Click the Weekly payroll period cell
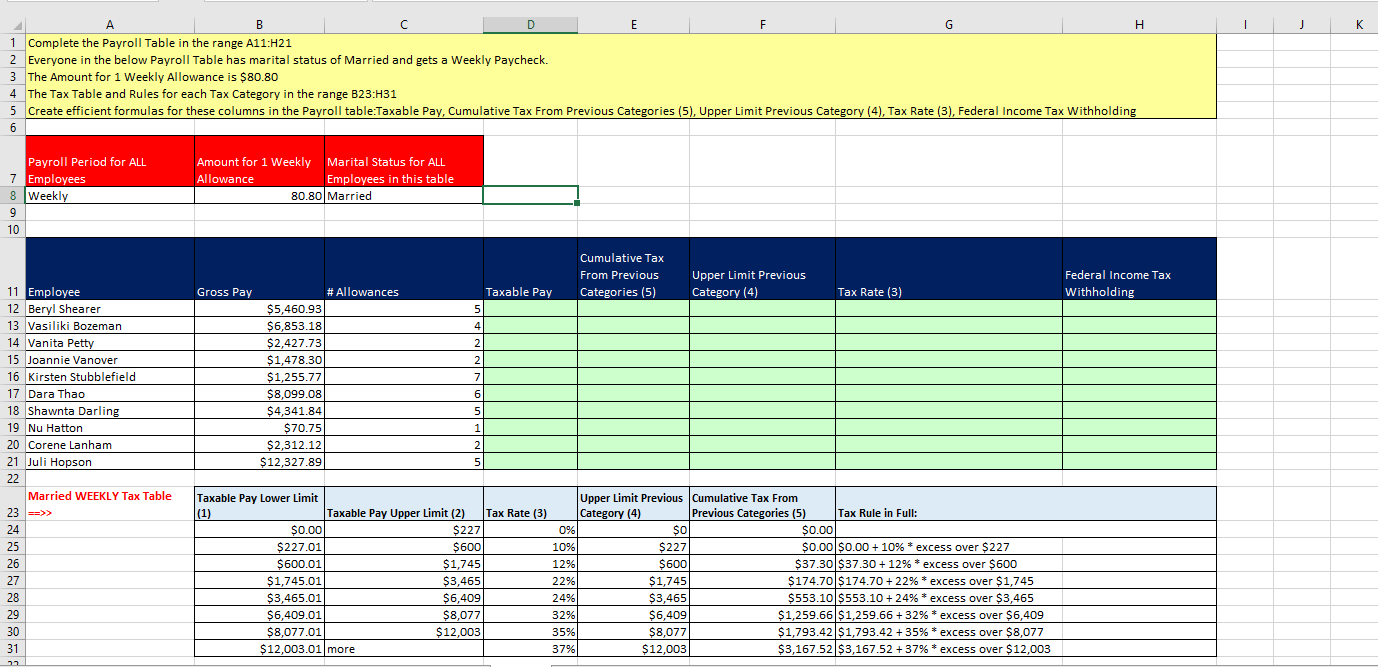This screenshot has height=667, width=1378. click(110, 196)
